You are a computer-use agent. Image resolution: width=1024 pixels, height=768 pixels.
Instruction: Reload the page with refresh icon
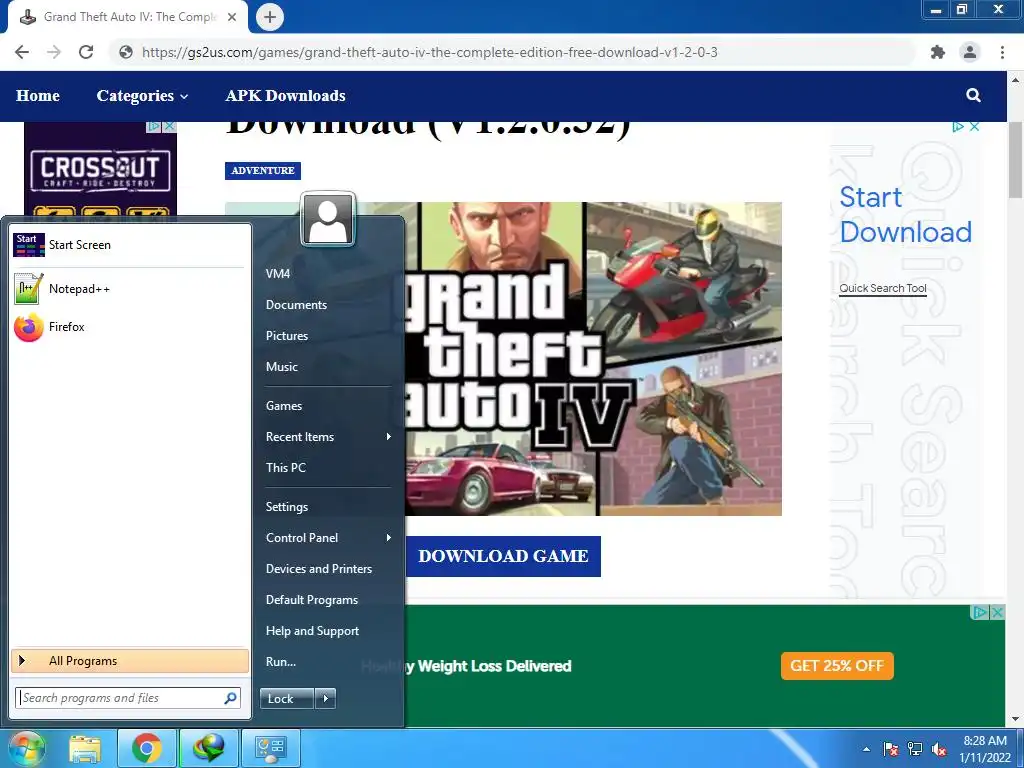point(86,52)
